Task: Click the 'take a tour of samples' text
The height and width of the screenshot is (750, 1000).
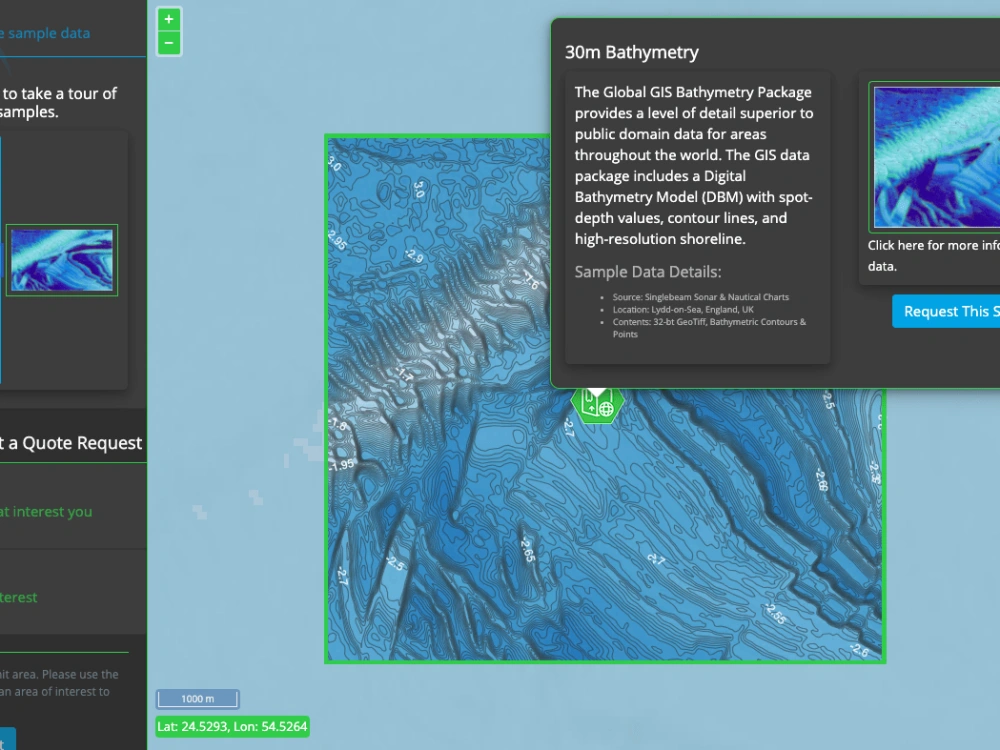Action: click(x=59, y=103)
